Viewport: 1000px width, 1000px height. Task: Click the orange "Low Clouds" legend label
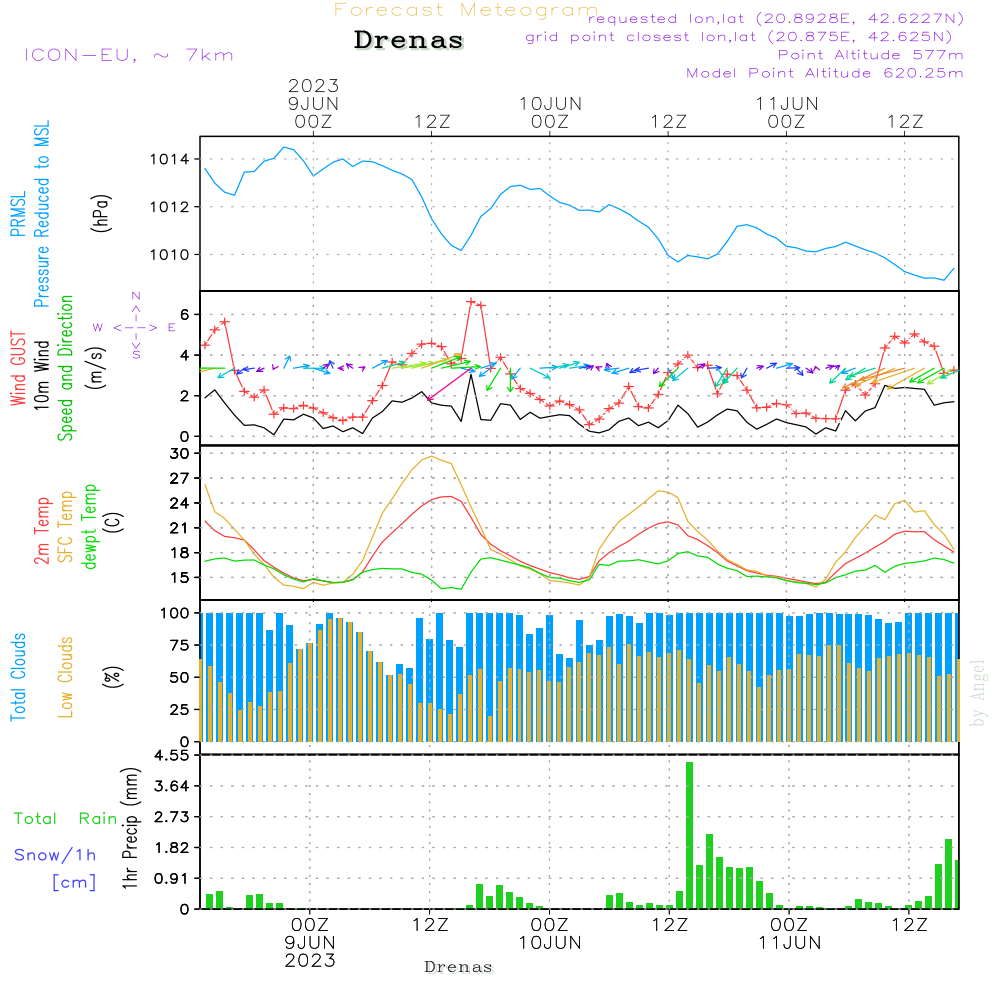pos(66,677)
